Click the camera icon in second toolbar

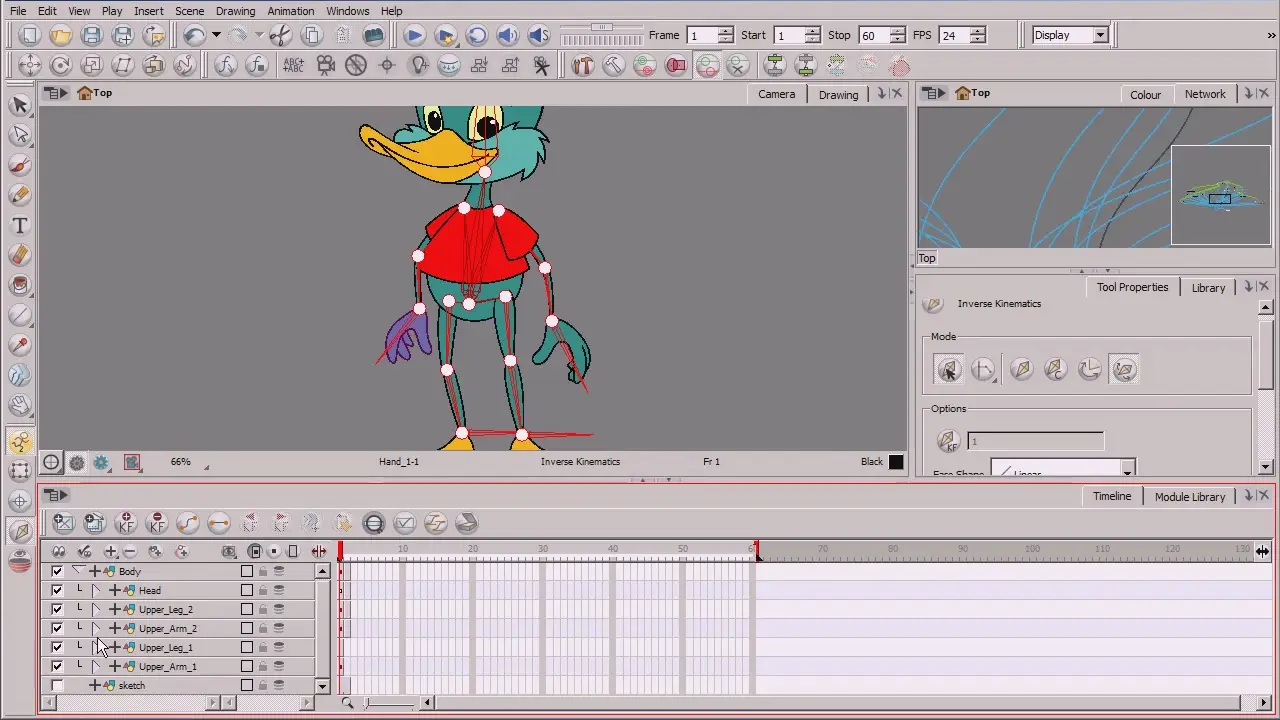pyautogui.click(x=325, y=65)
